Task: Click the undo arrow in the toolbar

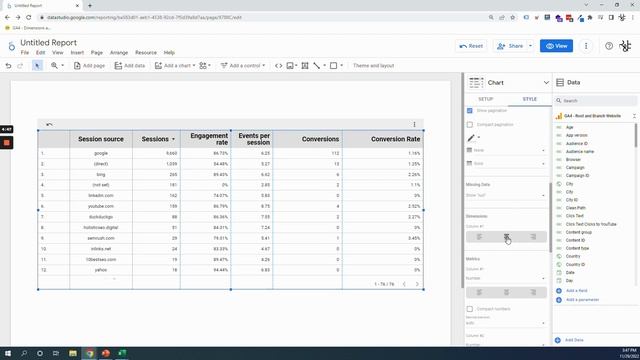Action: 8,66
